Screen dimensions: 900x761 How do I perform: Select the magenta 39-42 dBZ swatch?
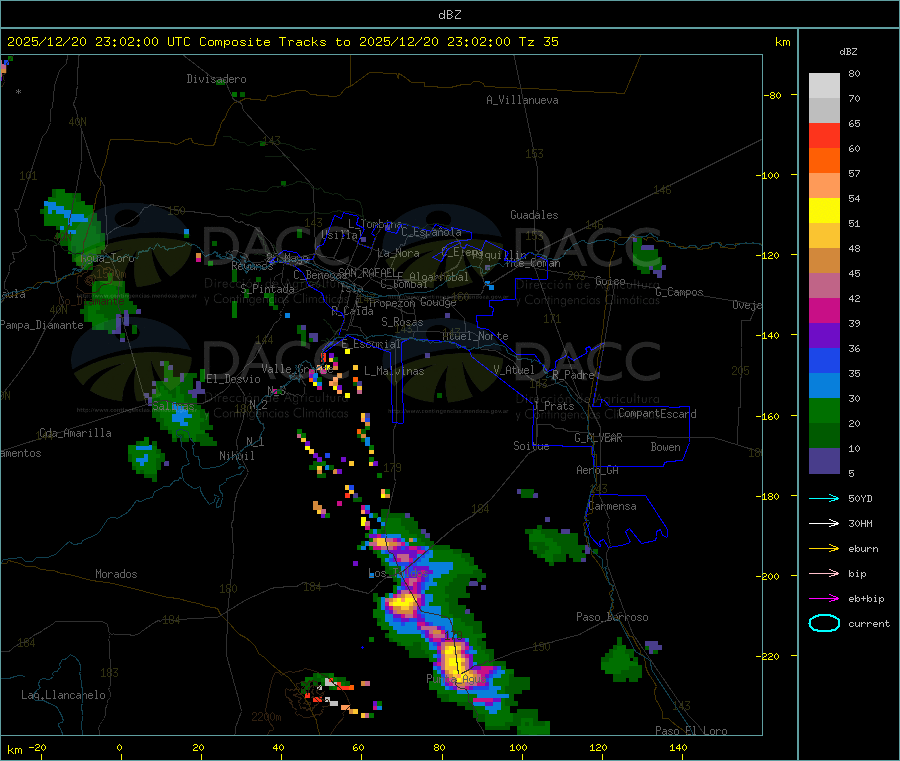824,310
